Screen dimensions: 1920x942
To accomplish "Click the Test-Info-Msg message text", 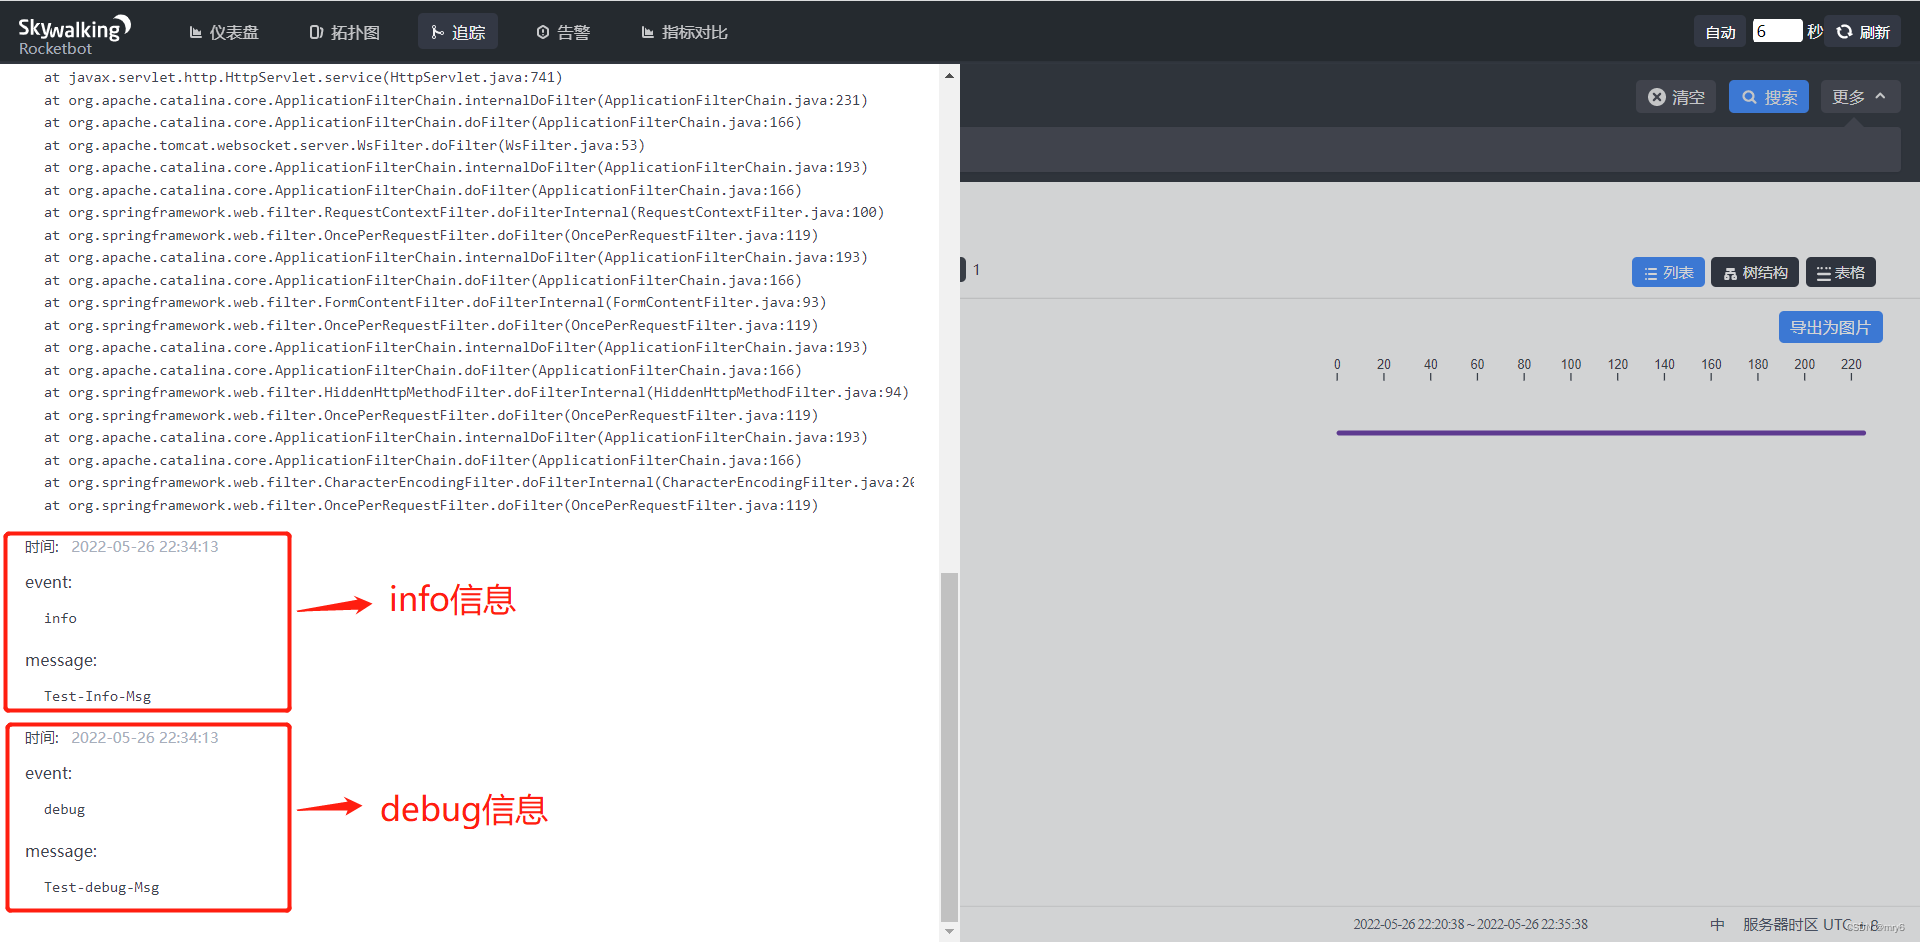I will (98, 697).
